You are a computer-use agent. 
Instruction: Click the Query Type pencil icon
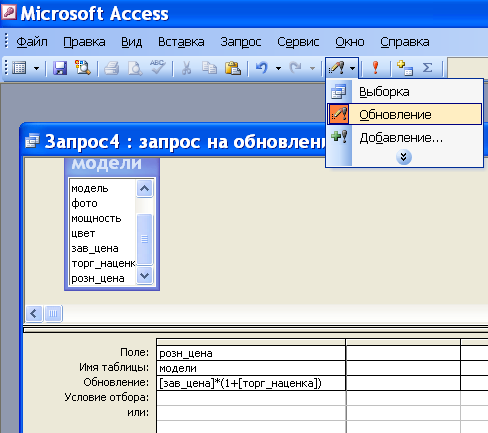(336, 68)
